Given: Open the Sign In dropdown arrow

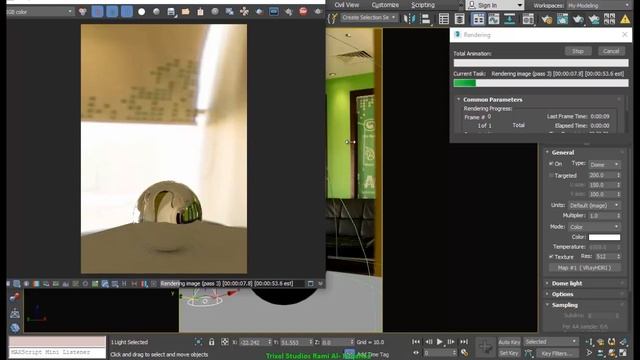Looking at the screenshot, I should click(x=520, y=5).
